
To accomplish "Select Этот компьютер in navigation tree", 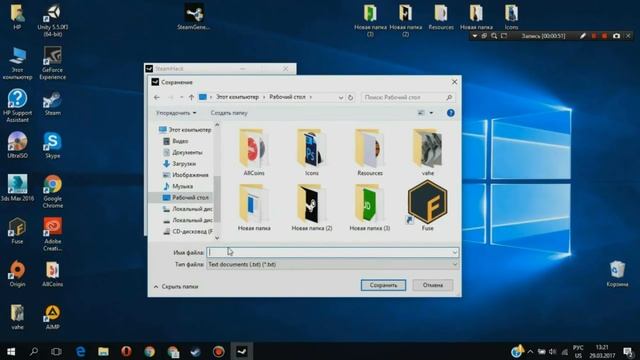I will coord(185,130).
